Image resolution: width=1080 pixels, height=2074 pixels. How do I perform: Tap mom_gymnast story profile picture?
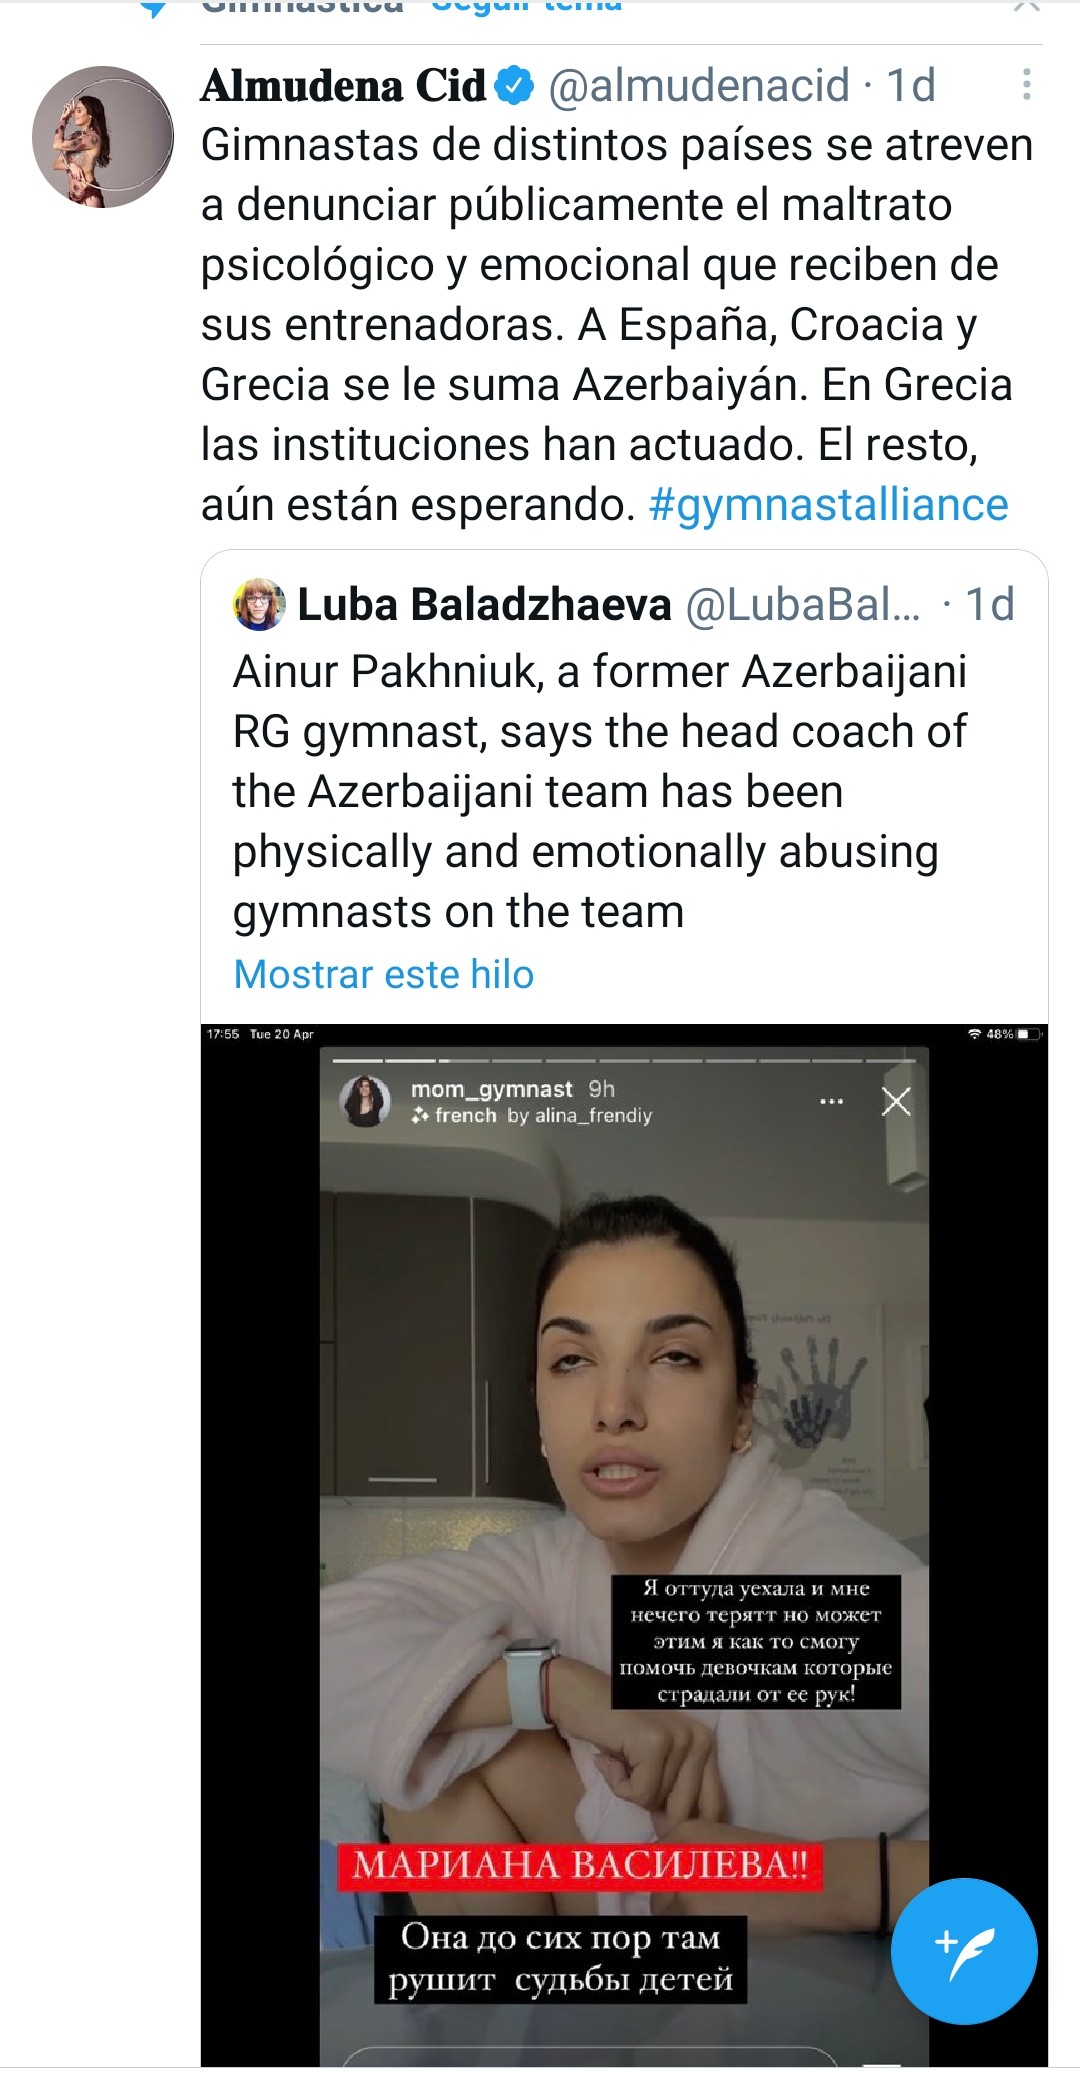pyautogui.click(x=364, y=1101)
